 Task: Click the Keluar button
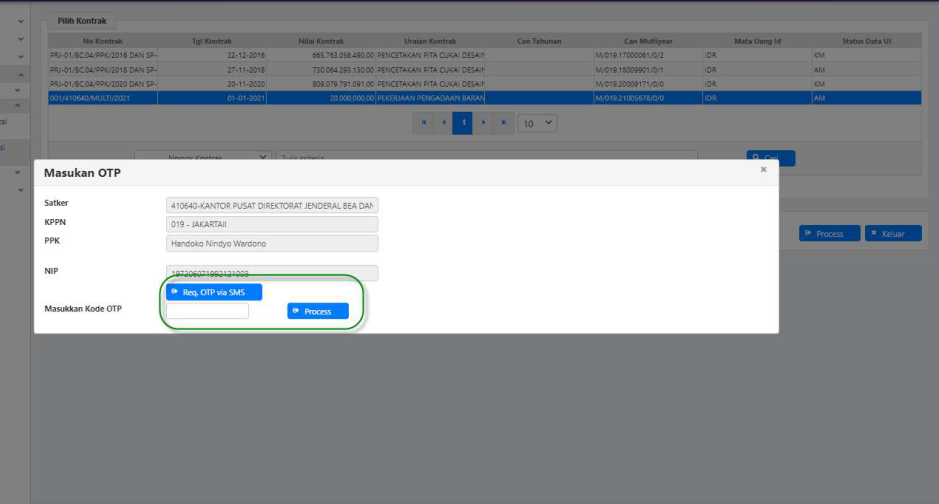(x=893, y=233)
